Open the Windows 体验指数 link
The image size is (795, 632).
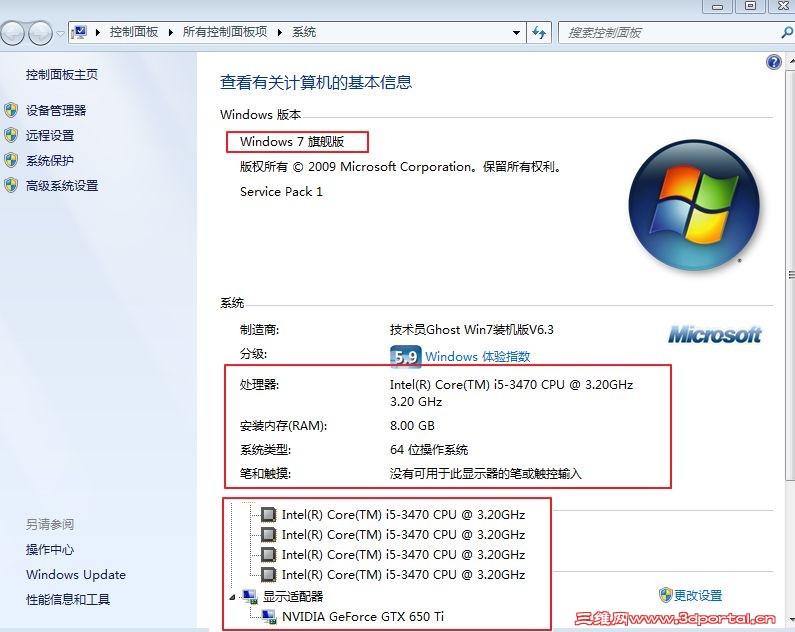[477, 356]
